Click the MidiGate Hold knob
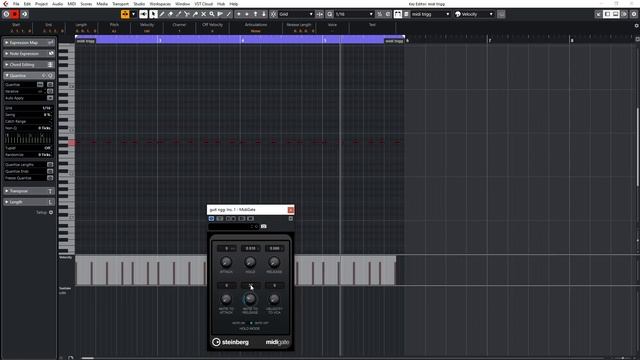This screenshot has height=360, width=640. (250, 262)
